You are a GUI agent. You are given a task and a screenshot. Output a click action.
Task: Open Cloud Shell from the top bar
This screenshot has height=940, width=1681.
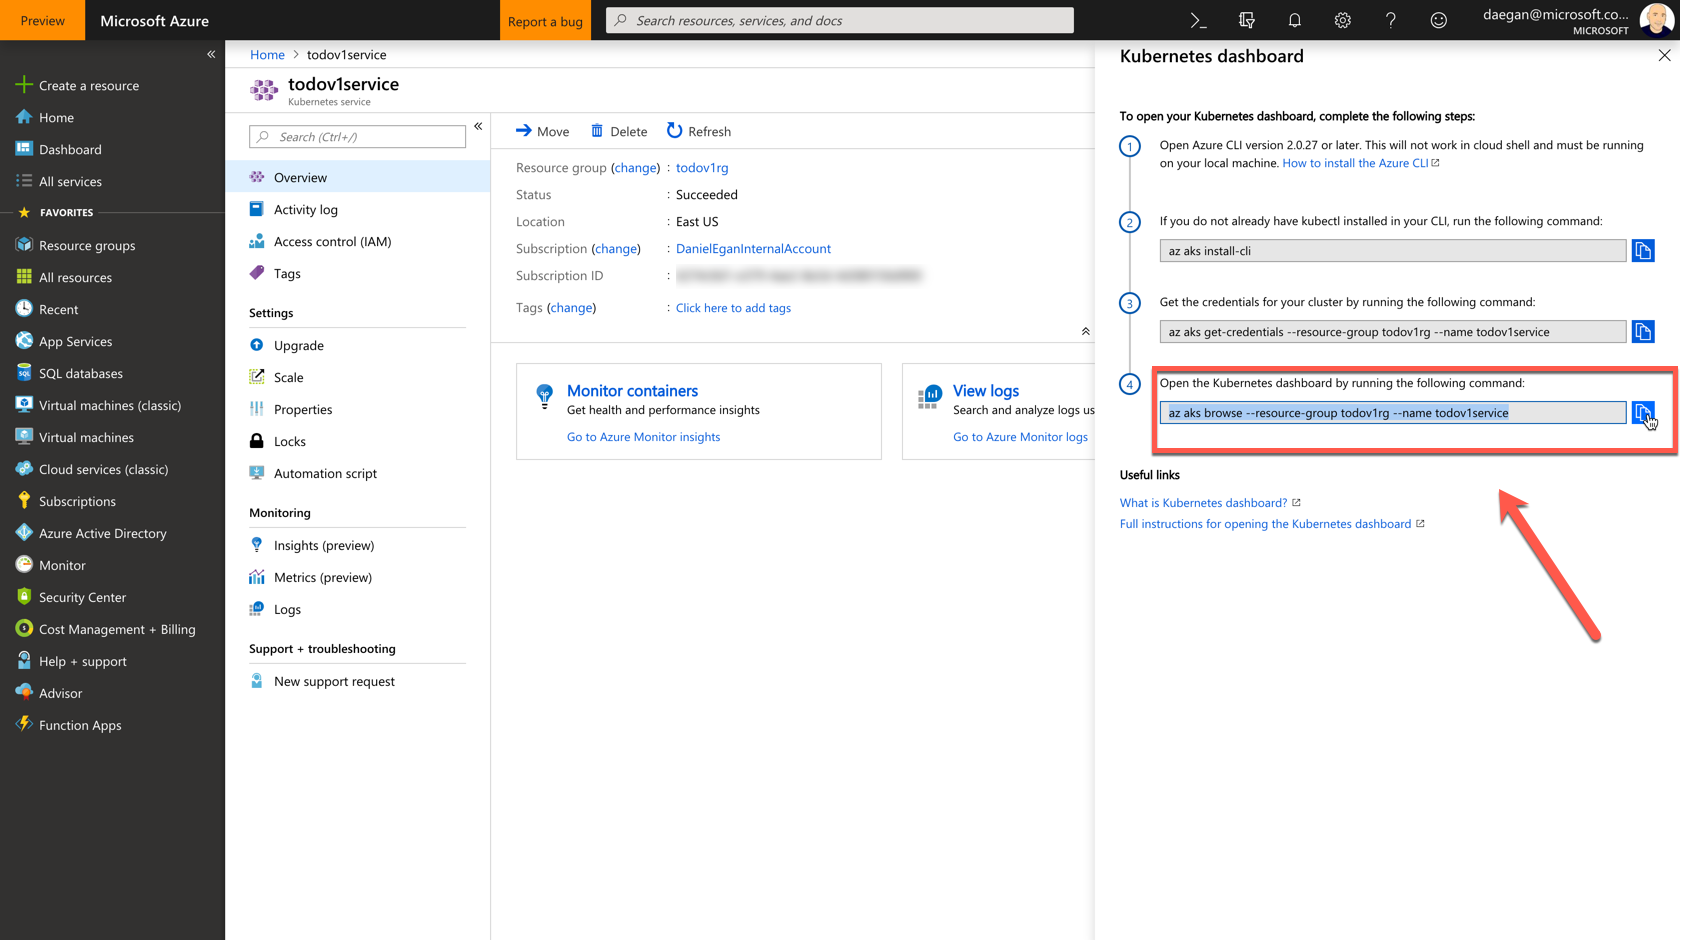tap(1198, 20)
